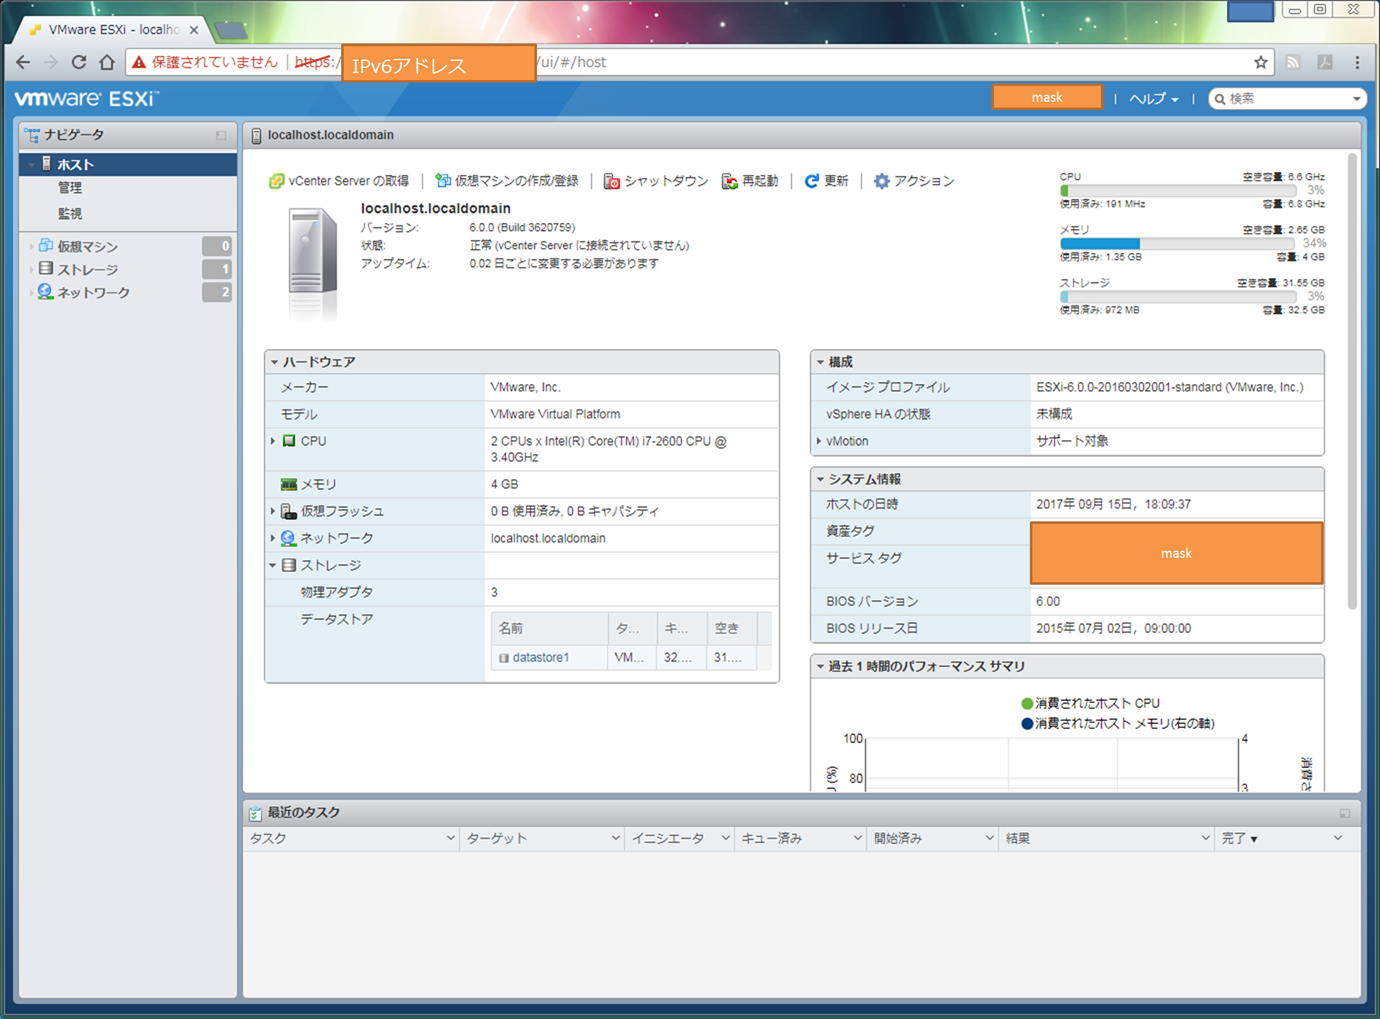The width and height of the screenshot is (1380, 1019).
Task: Switch to the VMware ESXi browser tab
Action: click(x=103, y=29)
